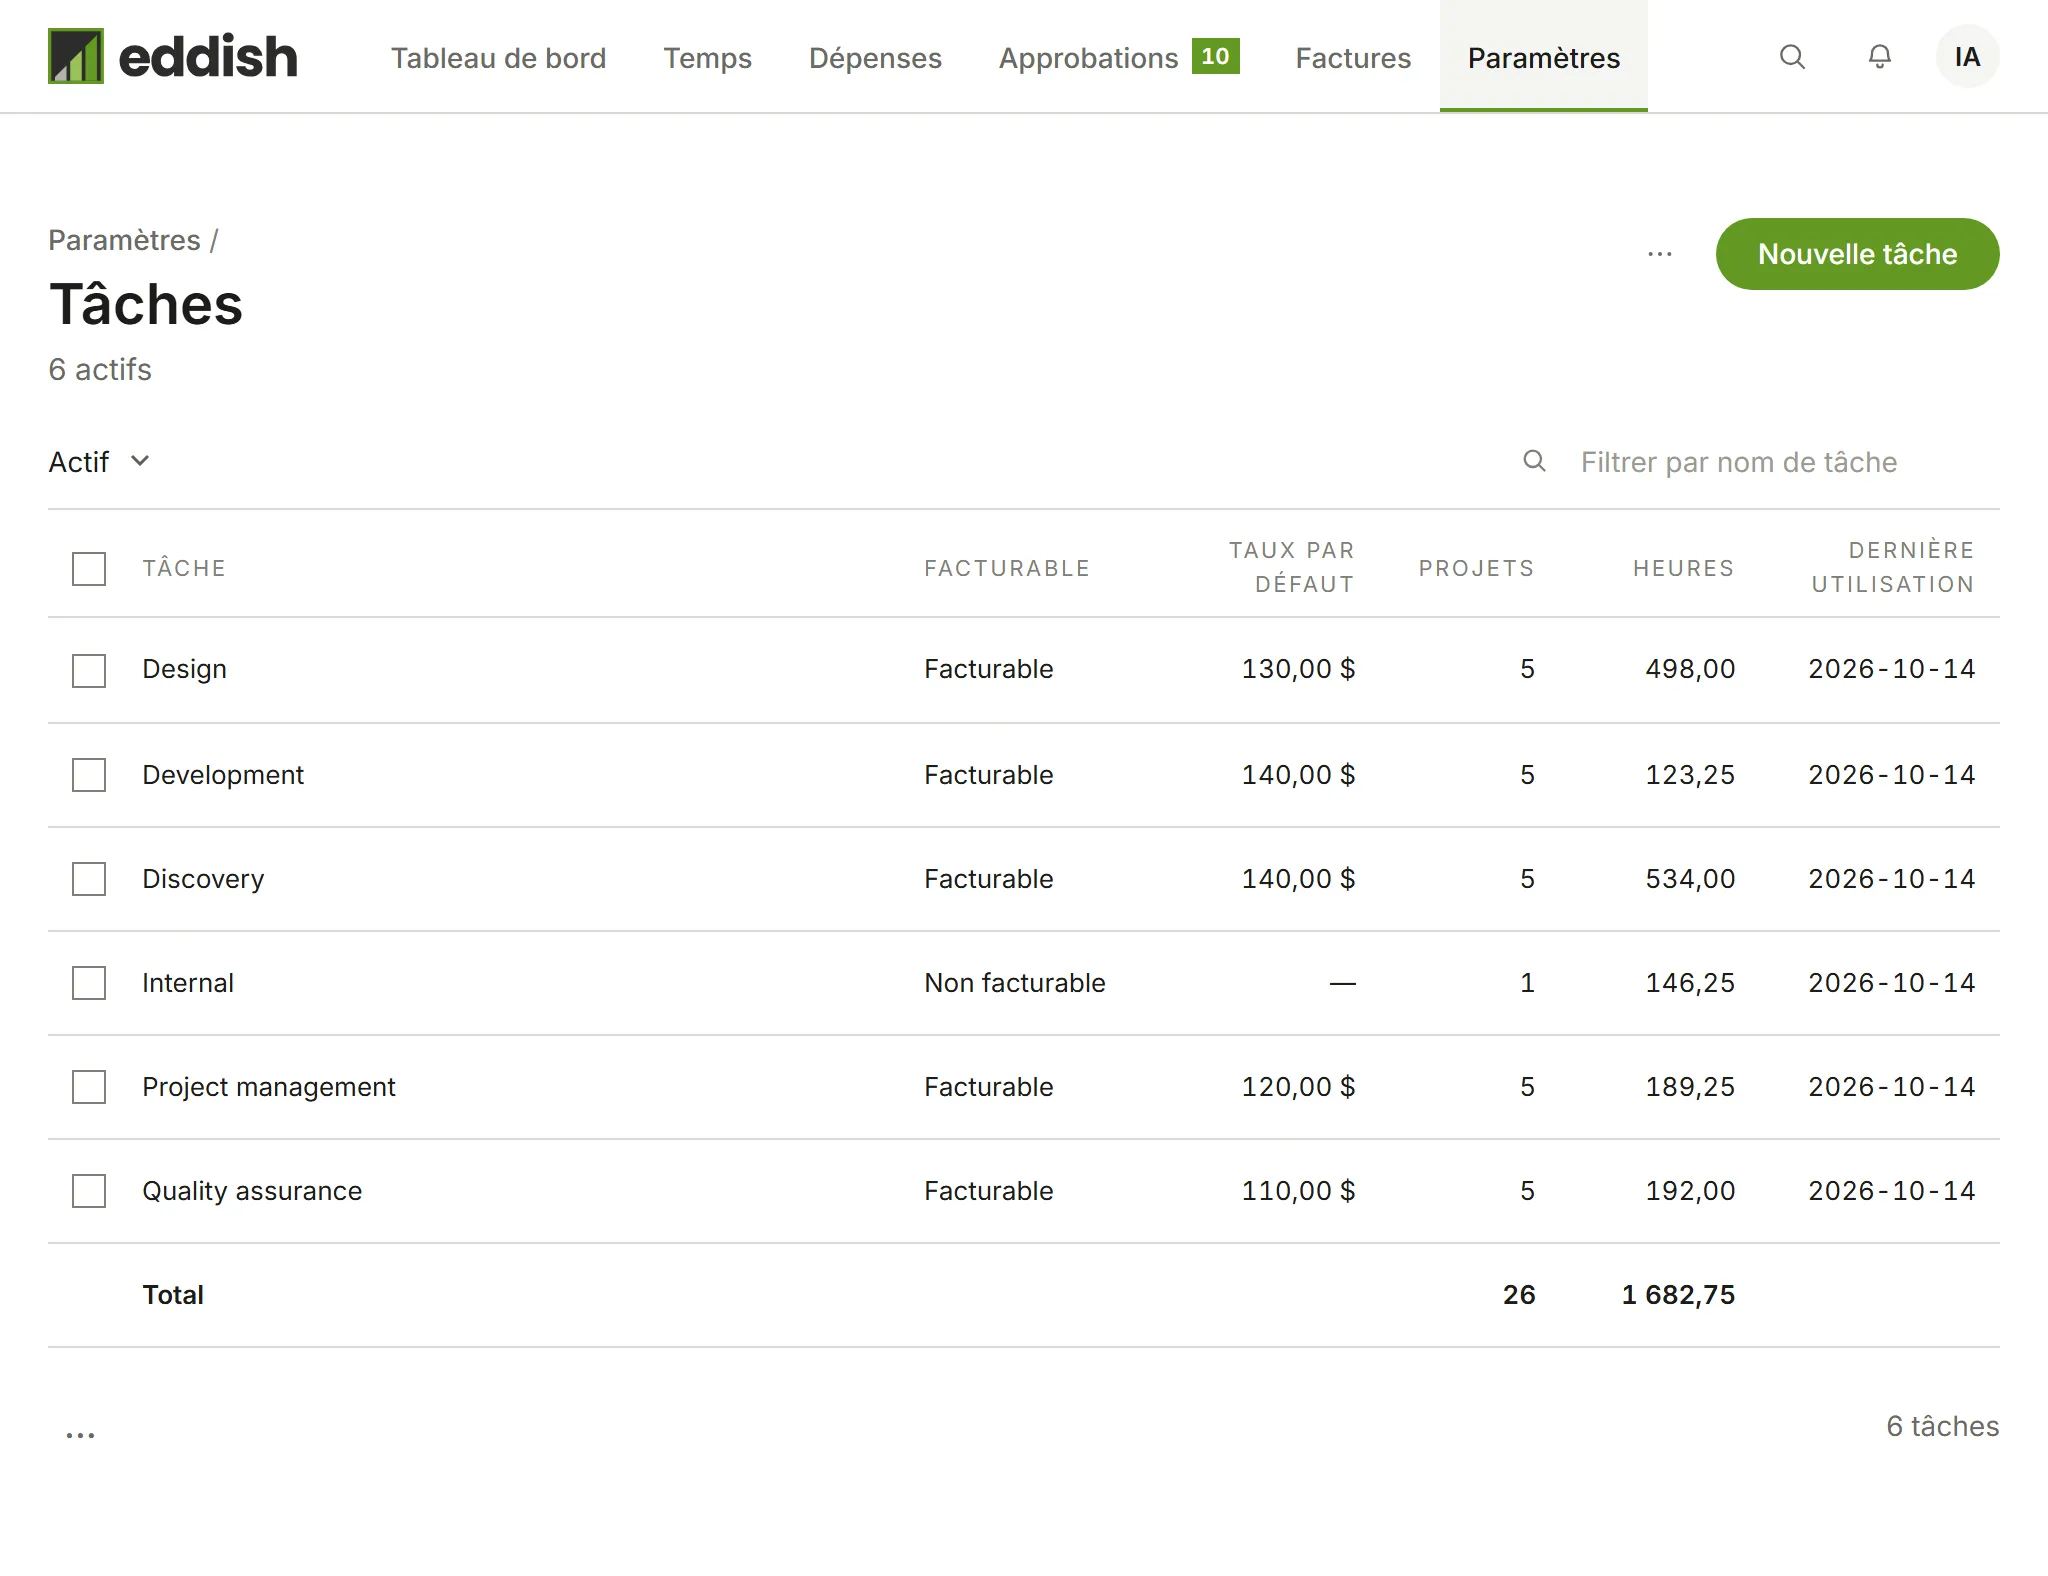
Task: Open the more options dots beside Nouvelle tâche
Action: point(1660,254)
